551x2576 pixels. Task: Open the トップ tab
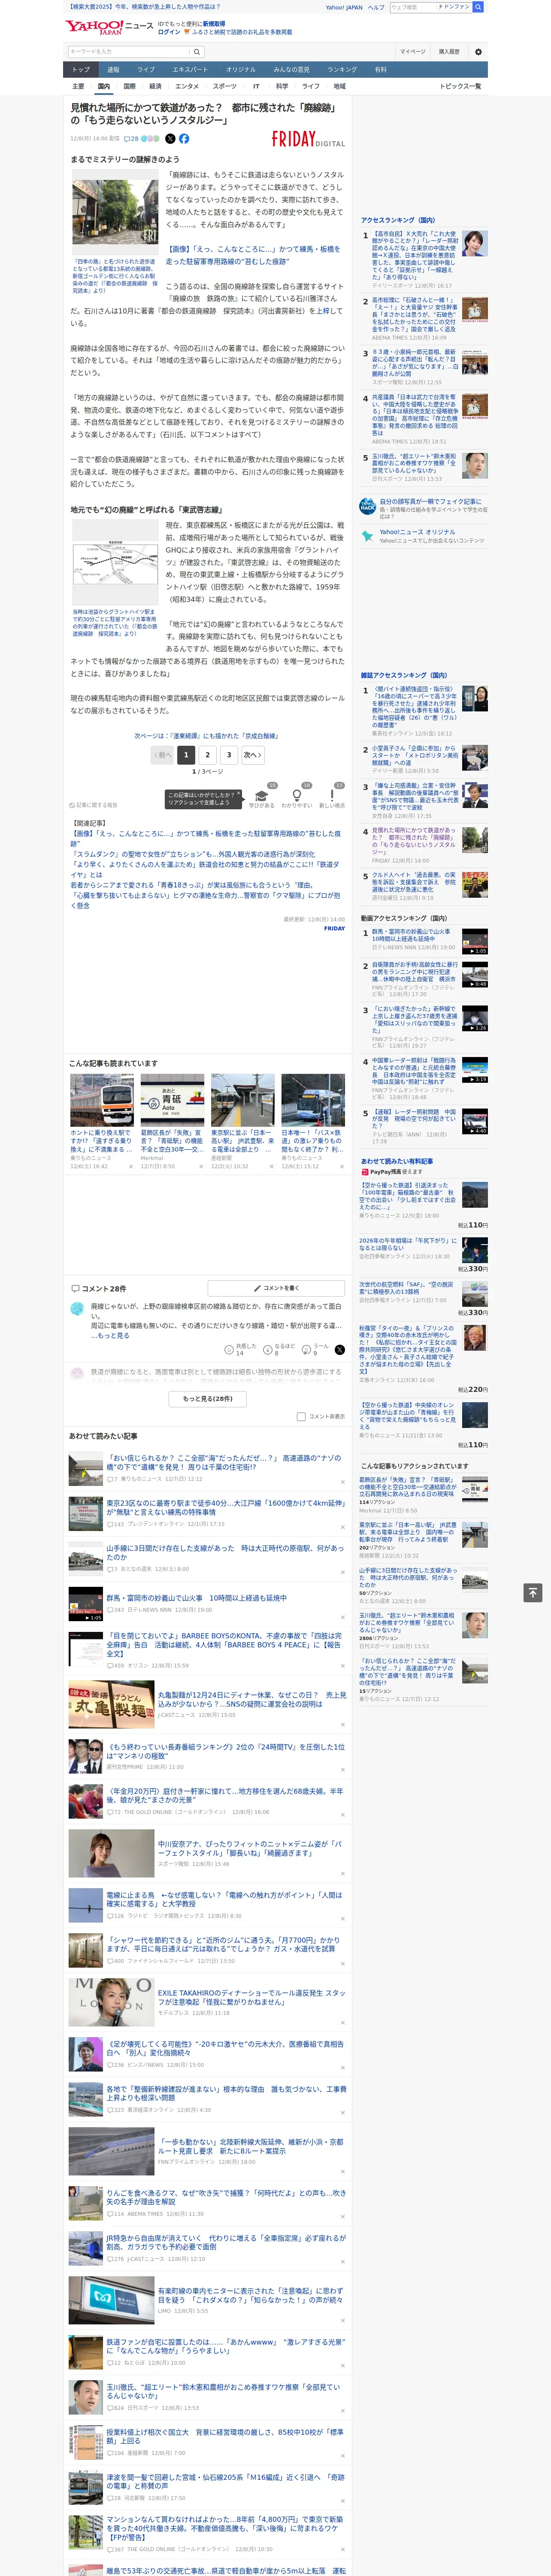click(x=81, y=70)
